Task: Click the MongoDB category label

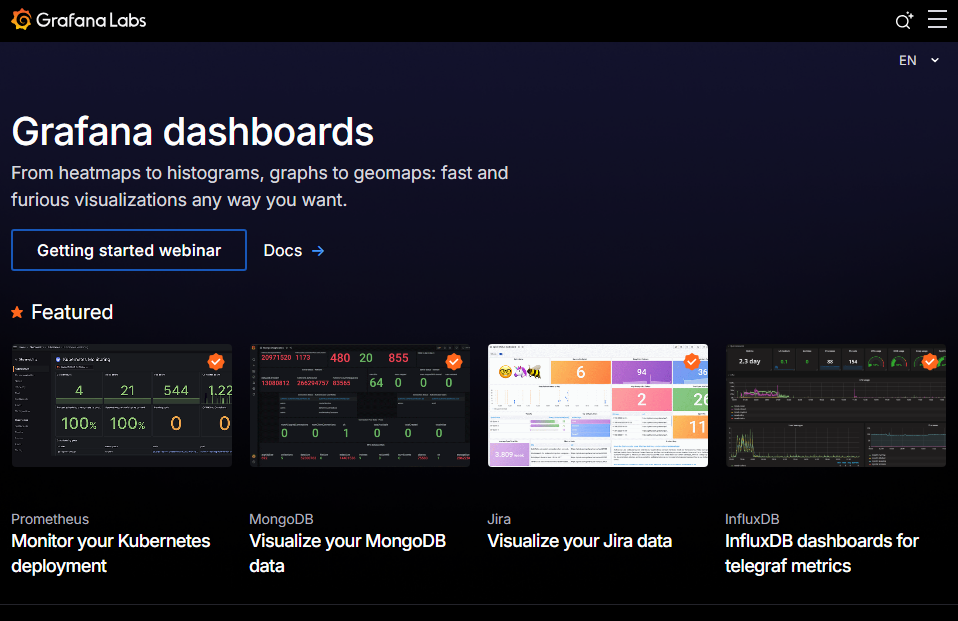Action: pyautogui.click(x=281, y=519)
